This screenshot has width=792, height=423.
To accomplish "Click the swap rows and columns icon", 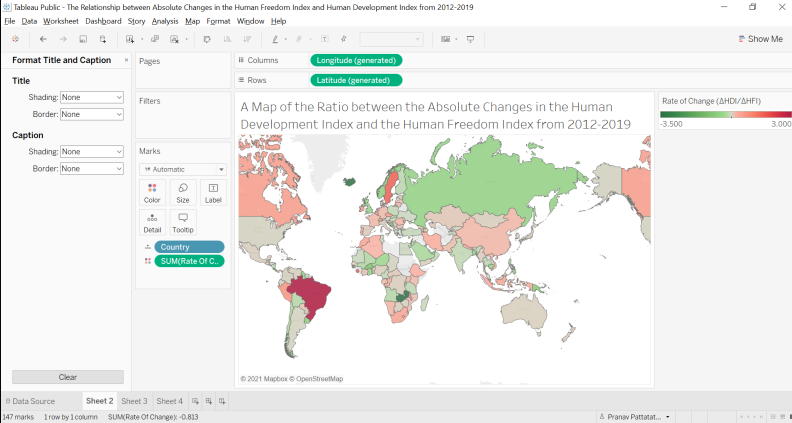I will (207, 39).
